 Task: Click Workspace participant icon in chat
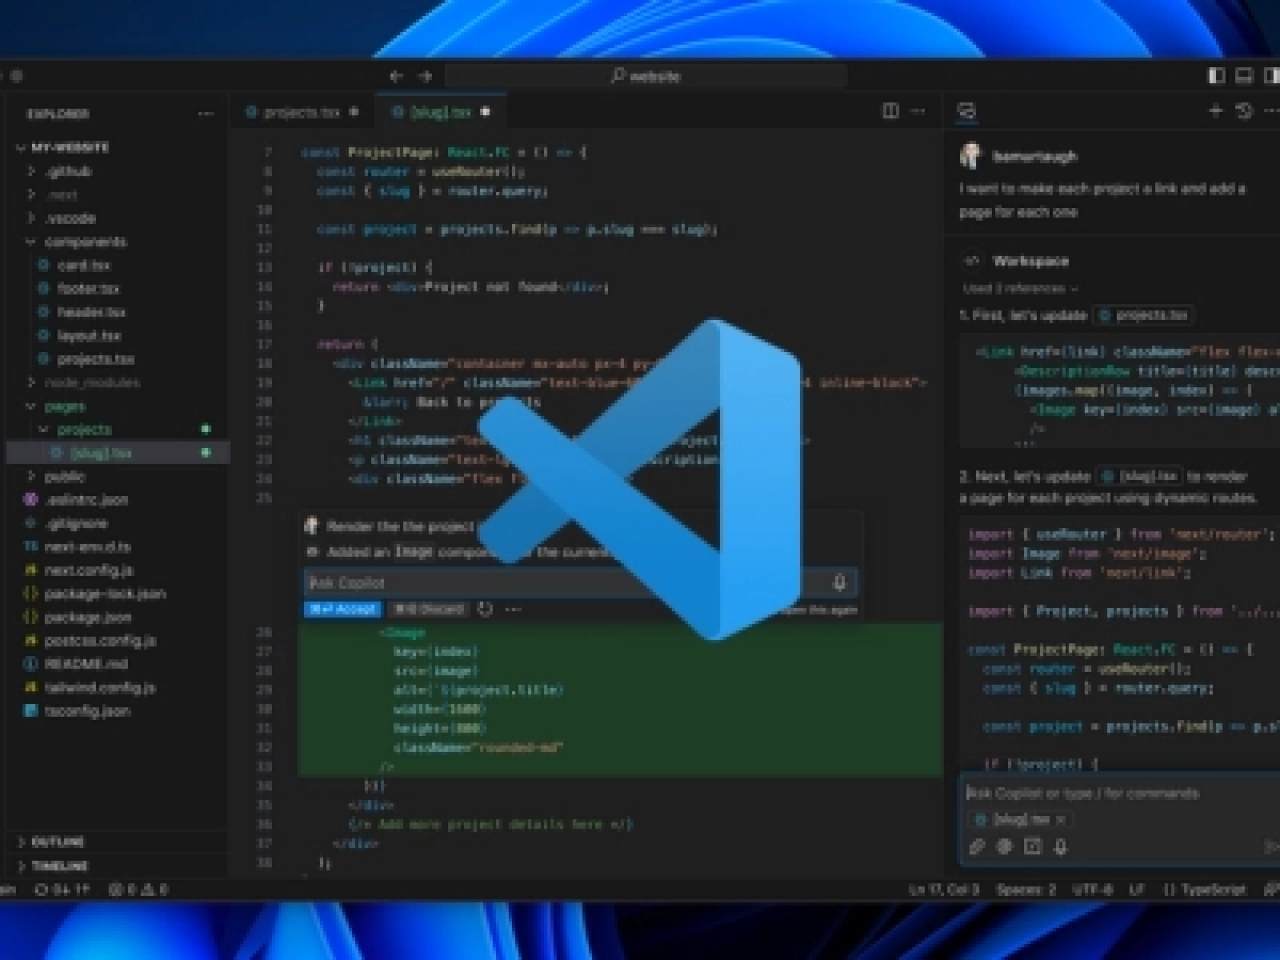pyautogui.click(x=971, y=261)
